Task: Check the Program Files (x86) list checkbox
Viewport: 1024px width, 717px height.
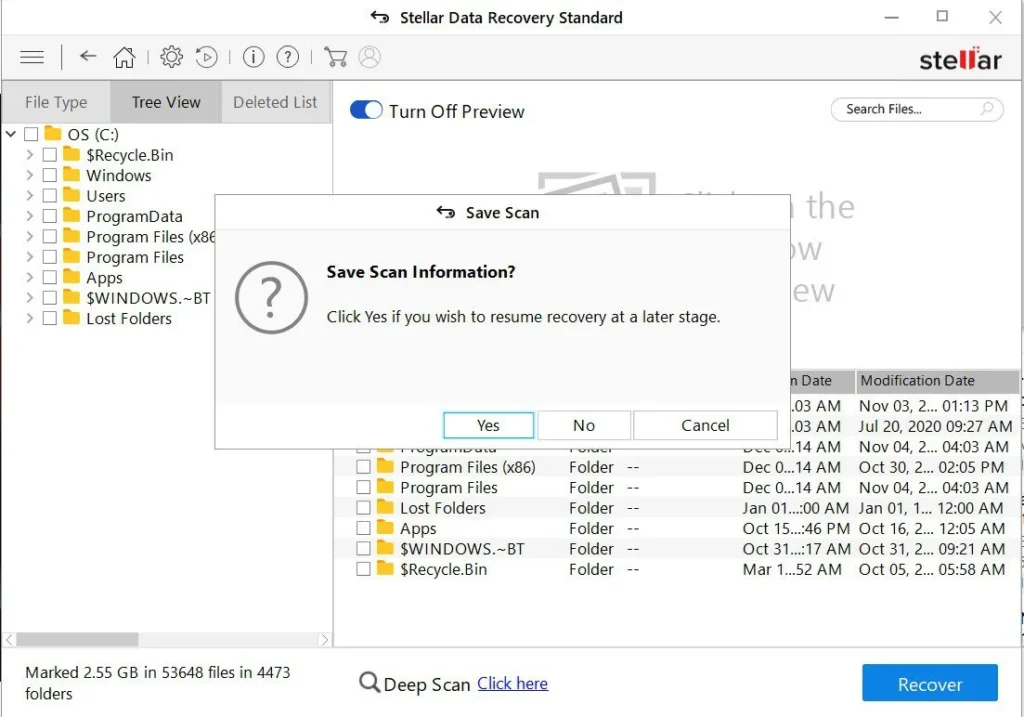Action: (363, 467)
